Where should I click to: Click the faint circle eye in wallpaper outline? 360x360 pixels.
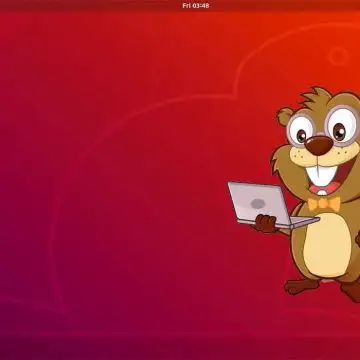338,56
